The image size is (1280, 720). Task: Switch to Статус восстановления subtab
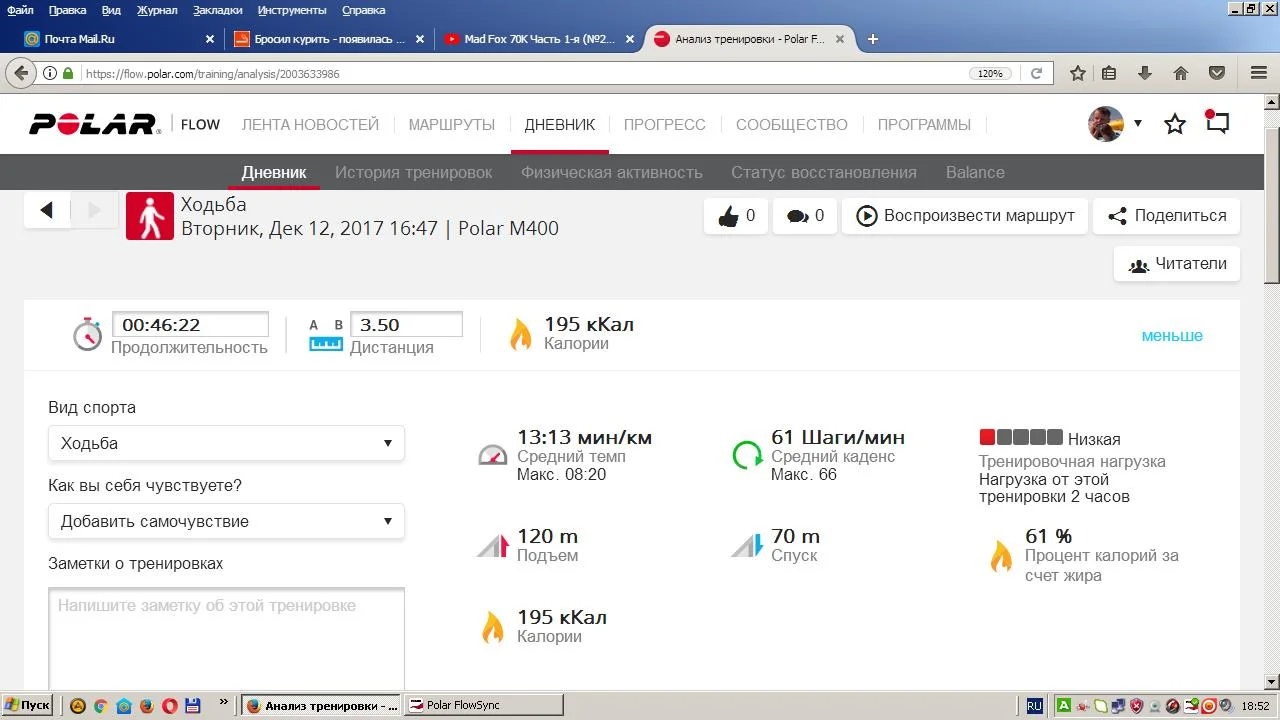pyautogui.click(x=824, y=172)
